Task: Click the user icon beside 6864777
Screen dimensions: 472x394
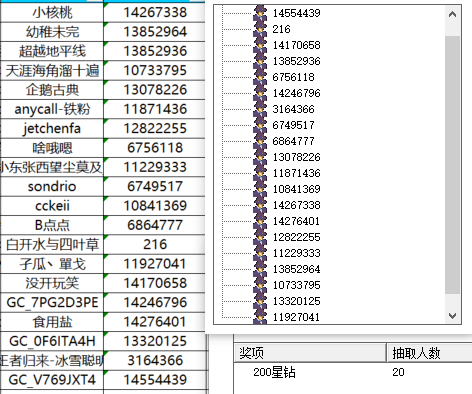Action: pyautogui.click(x=260, y=141)
